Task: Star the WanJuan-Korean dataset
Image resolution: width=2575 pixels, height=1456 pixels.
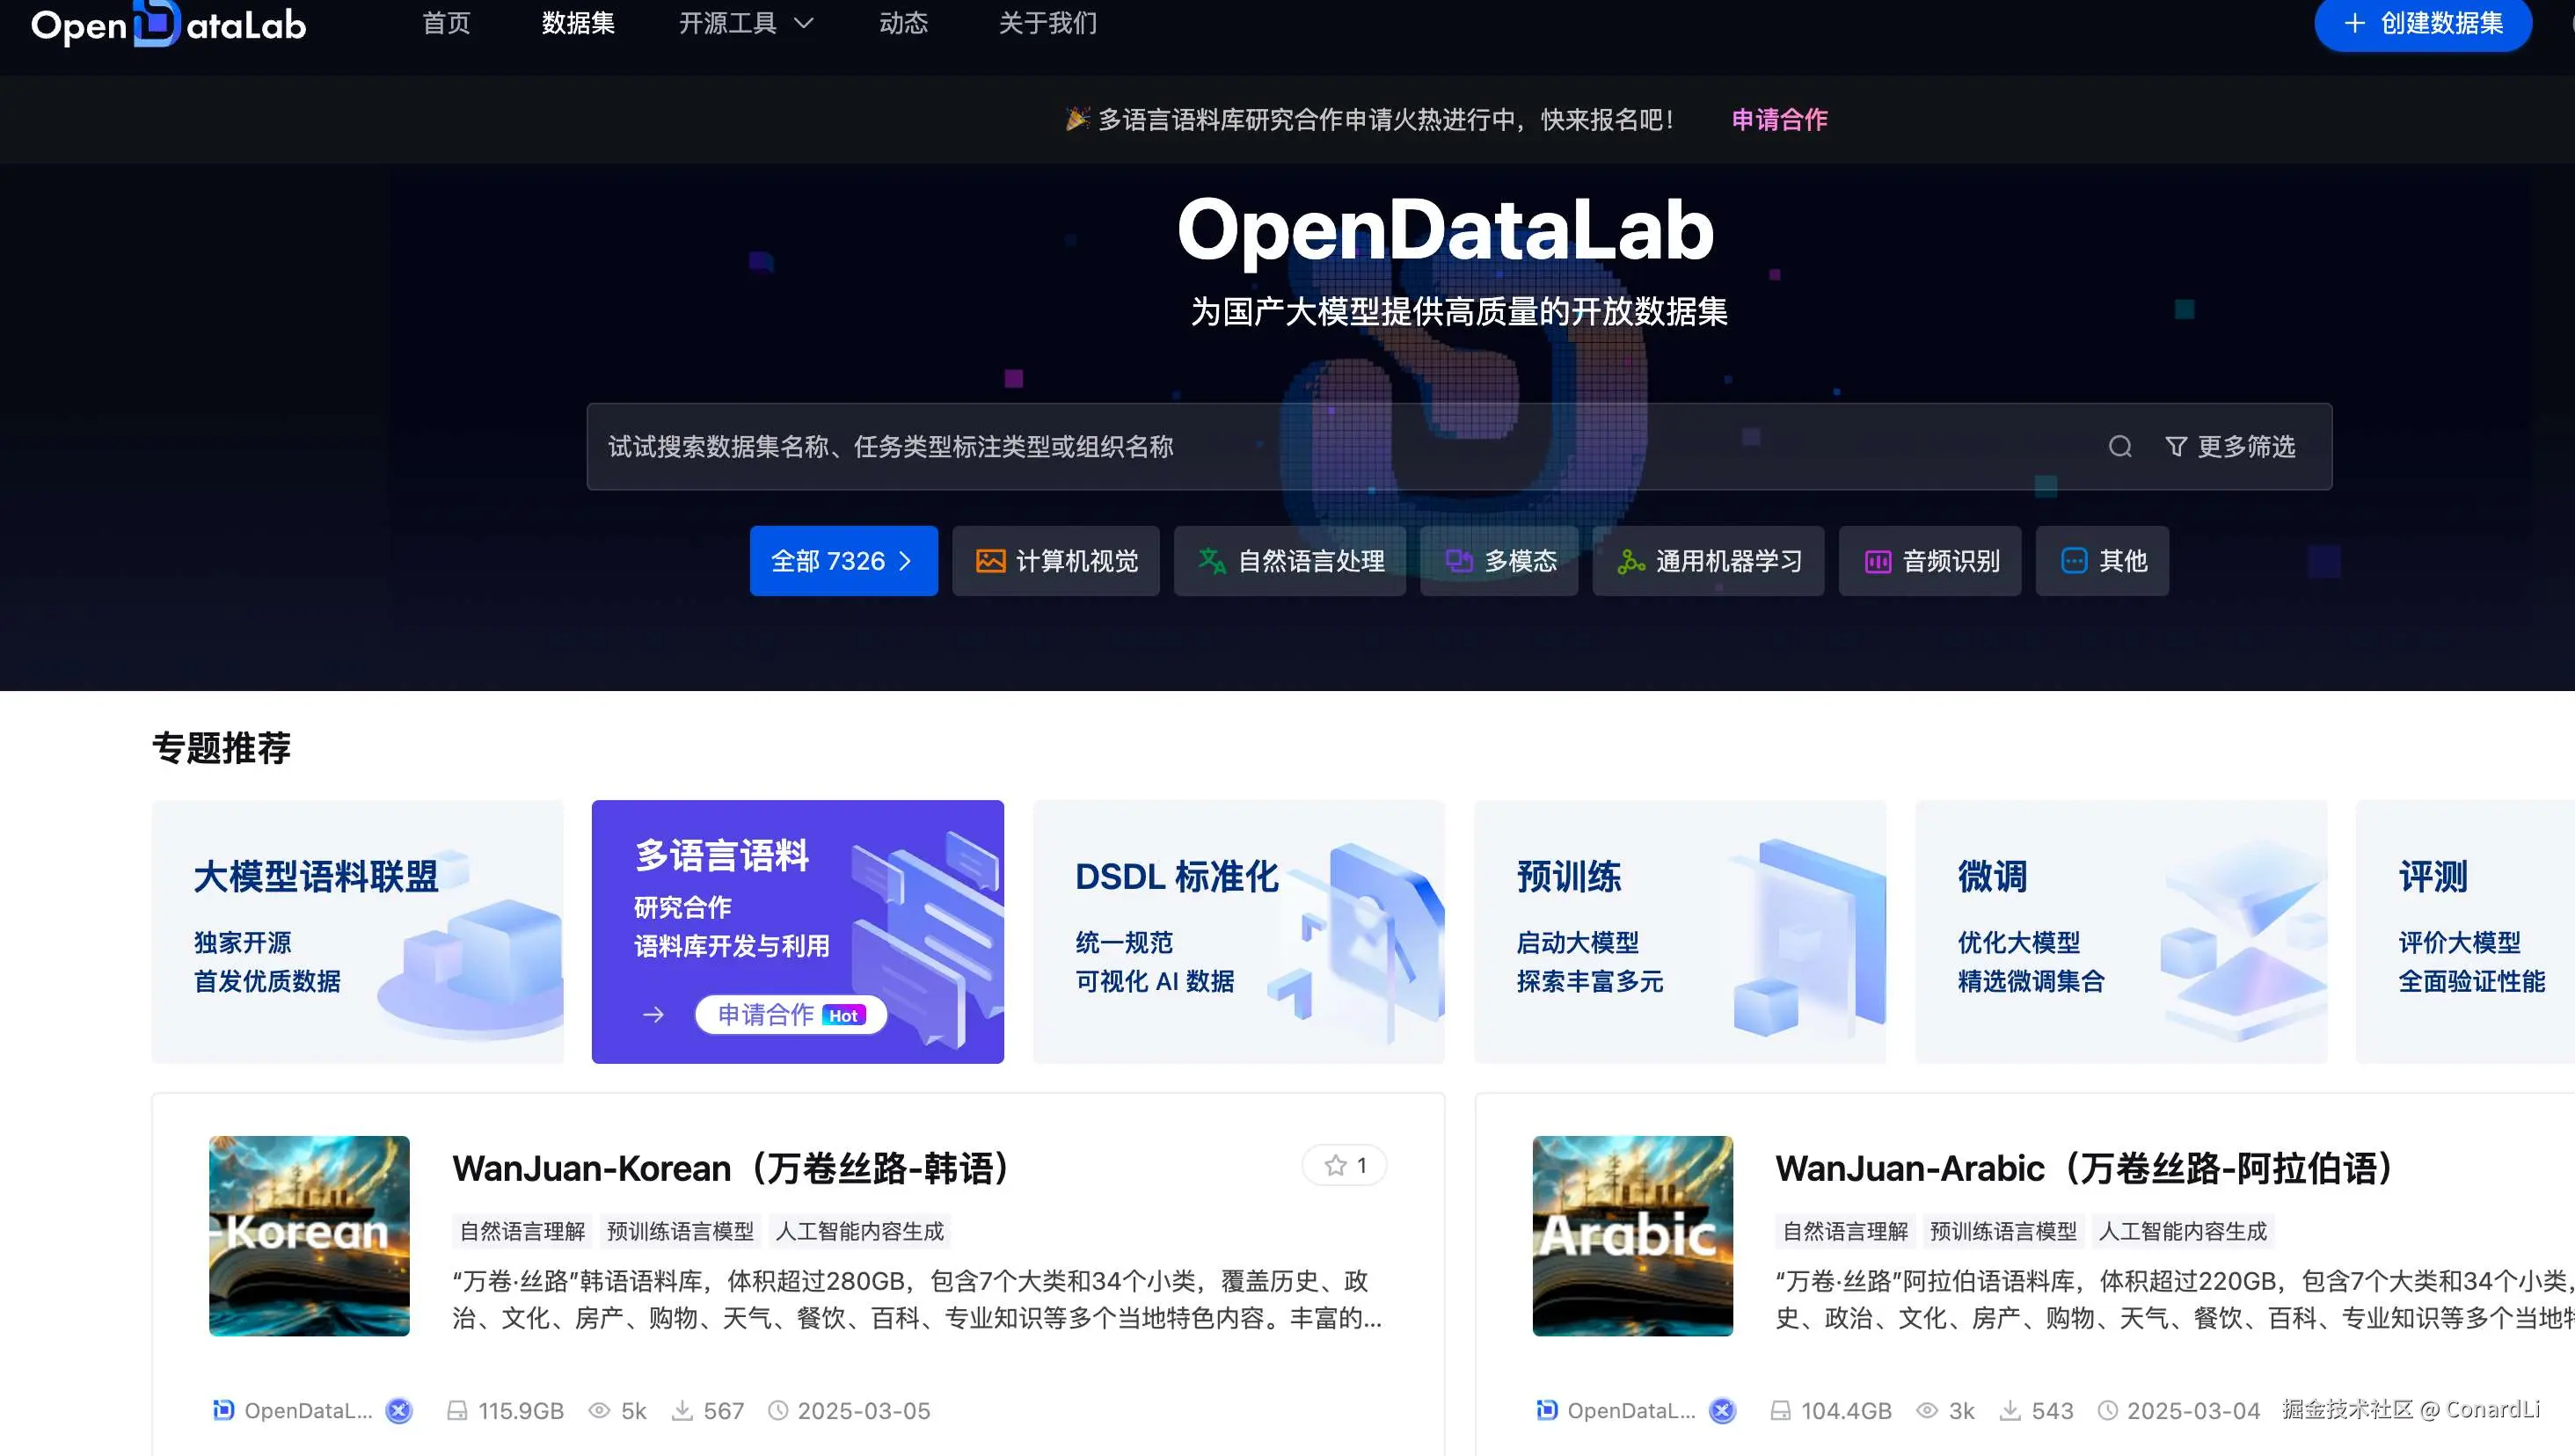Action: [x=1343, y=1164]
